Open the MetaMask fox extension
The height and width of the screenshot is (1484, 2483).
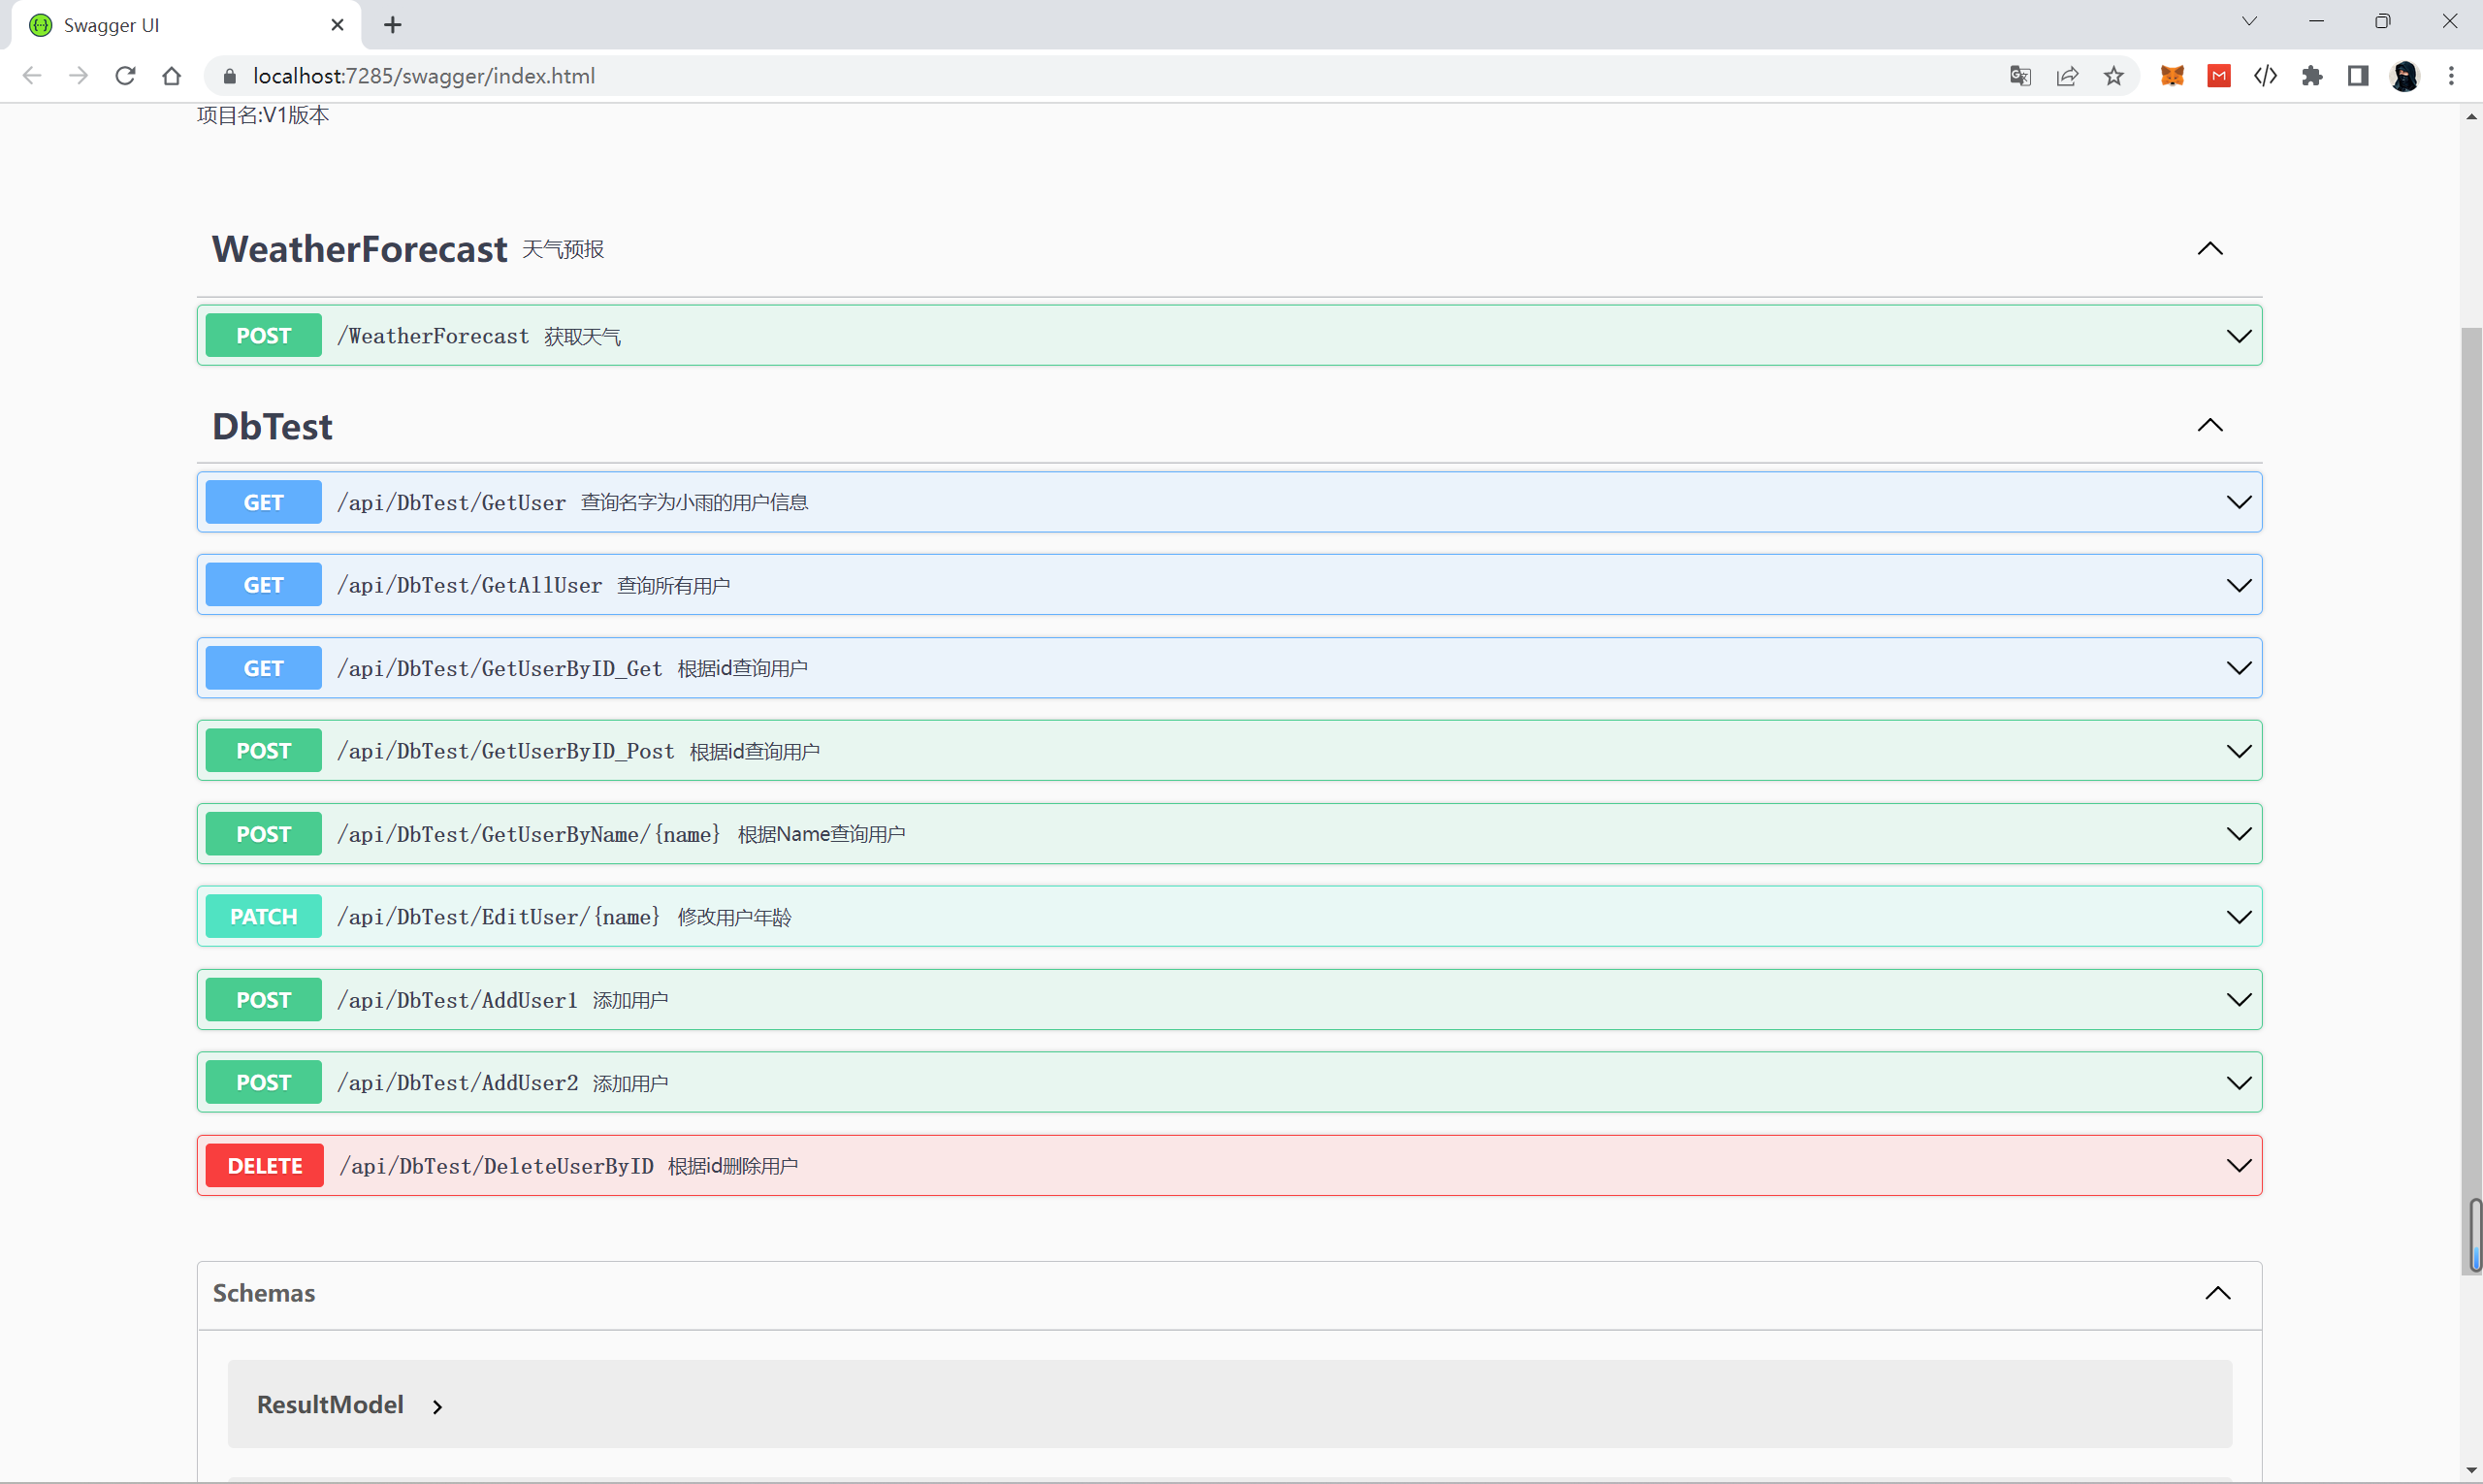[2172, 76]
